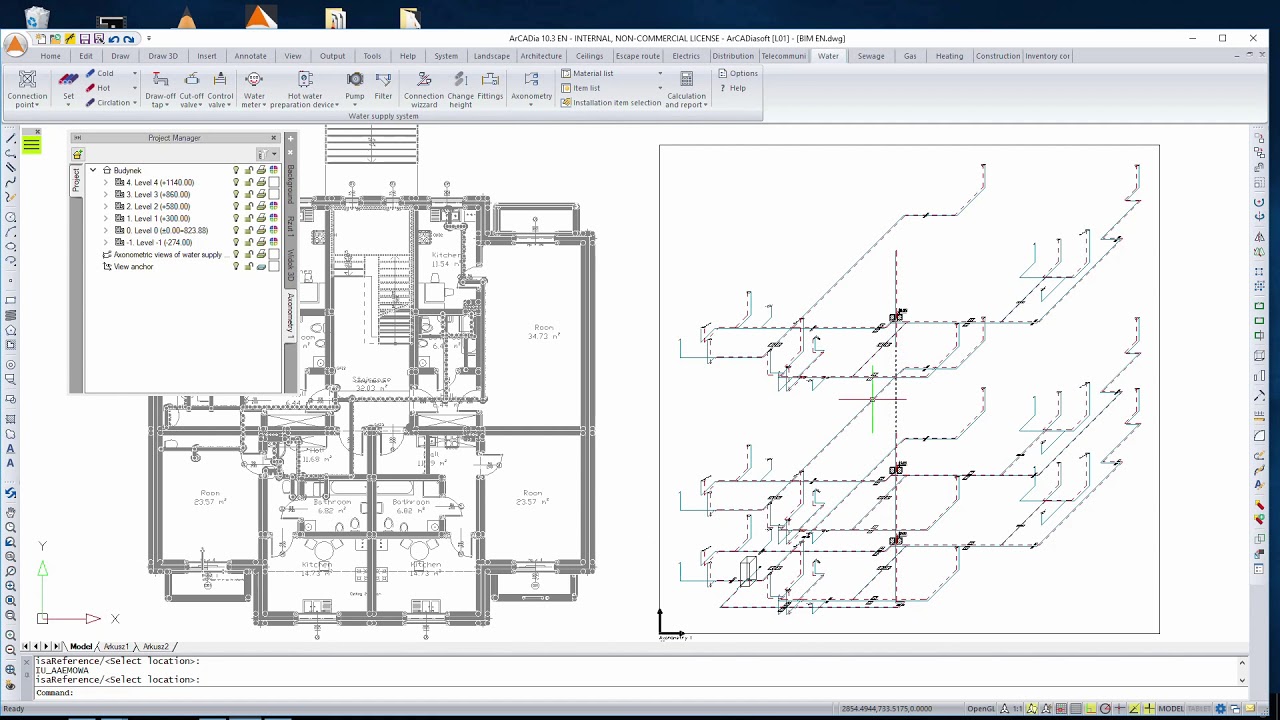1280x720 pixels.
Task: Click the polar tracking icon in status bar
Action: [x=1105, y=709]
